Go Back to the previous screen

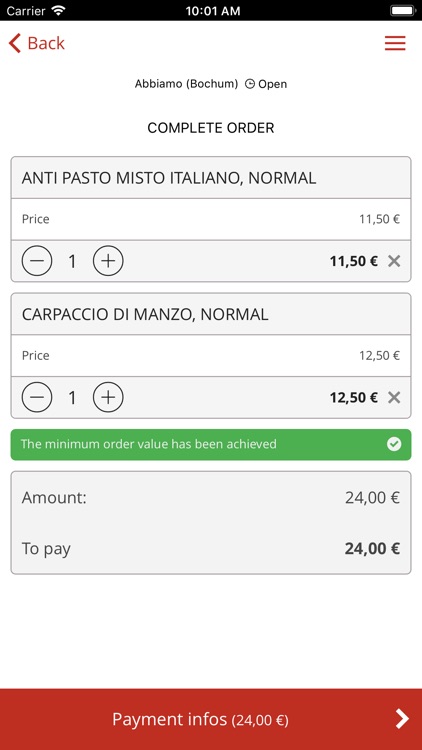click(36, 43)
